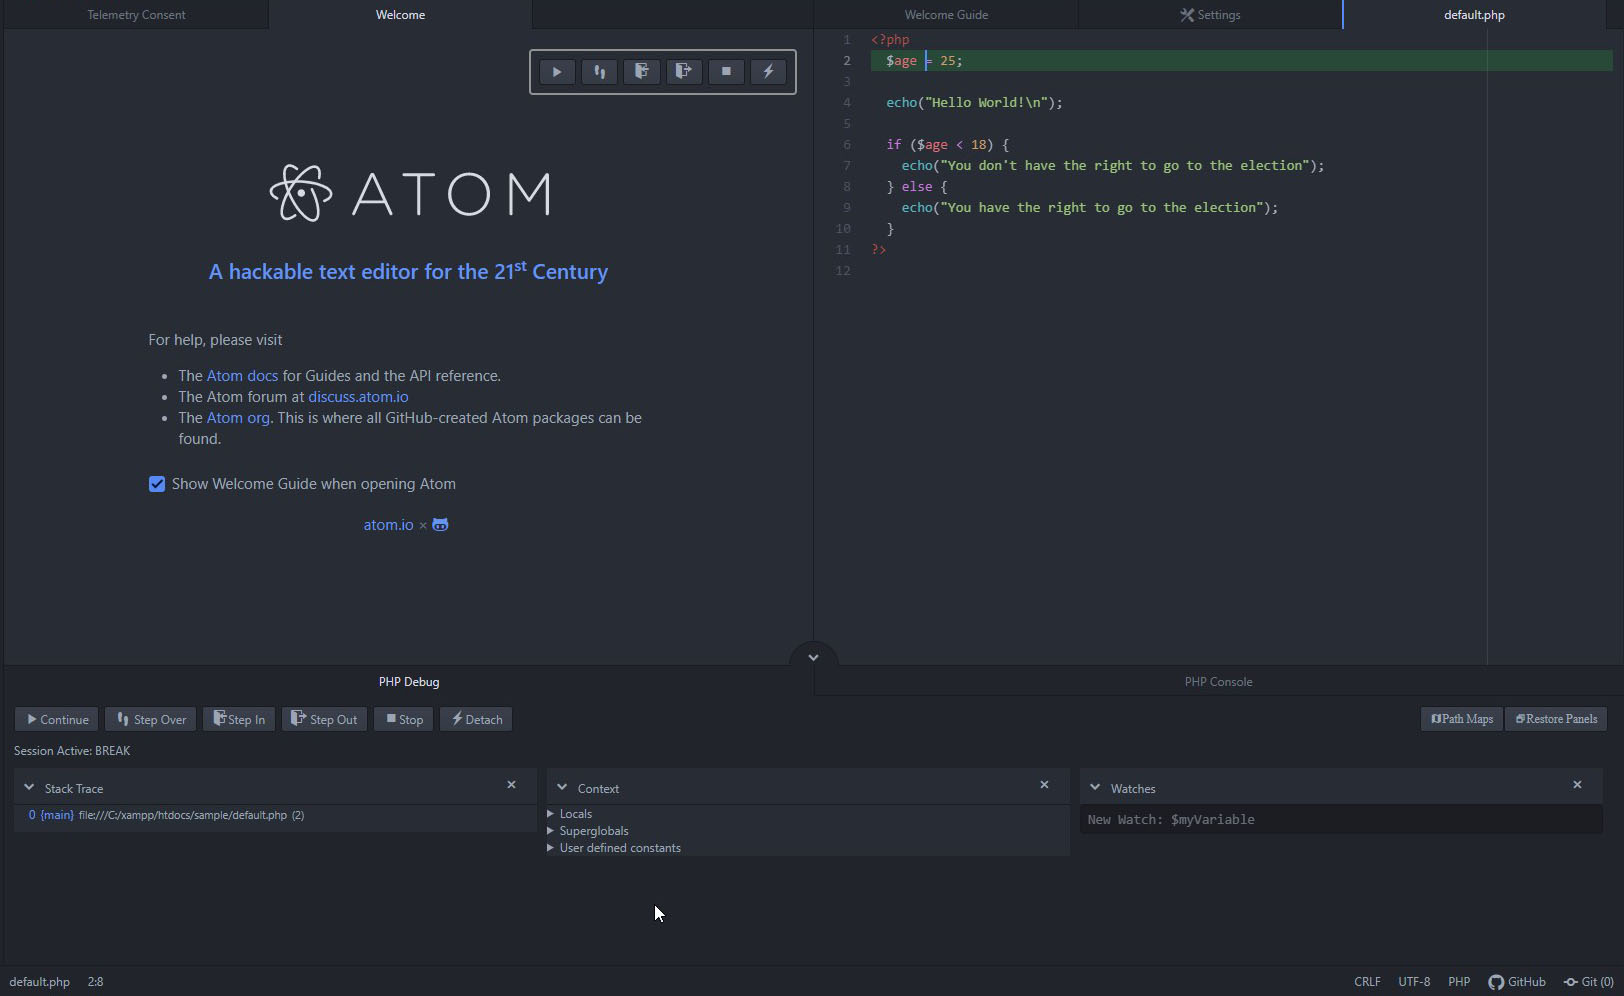Close the Stack Trace panel
Image resolution: width=1624 pixels, height=996 pixels.
(511, 785)
